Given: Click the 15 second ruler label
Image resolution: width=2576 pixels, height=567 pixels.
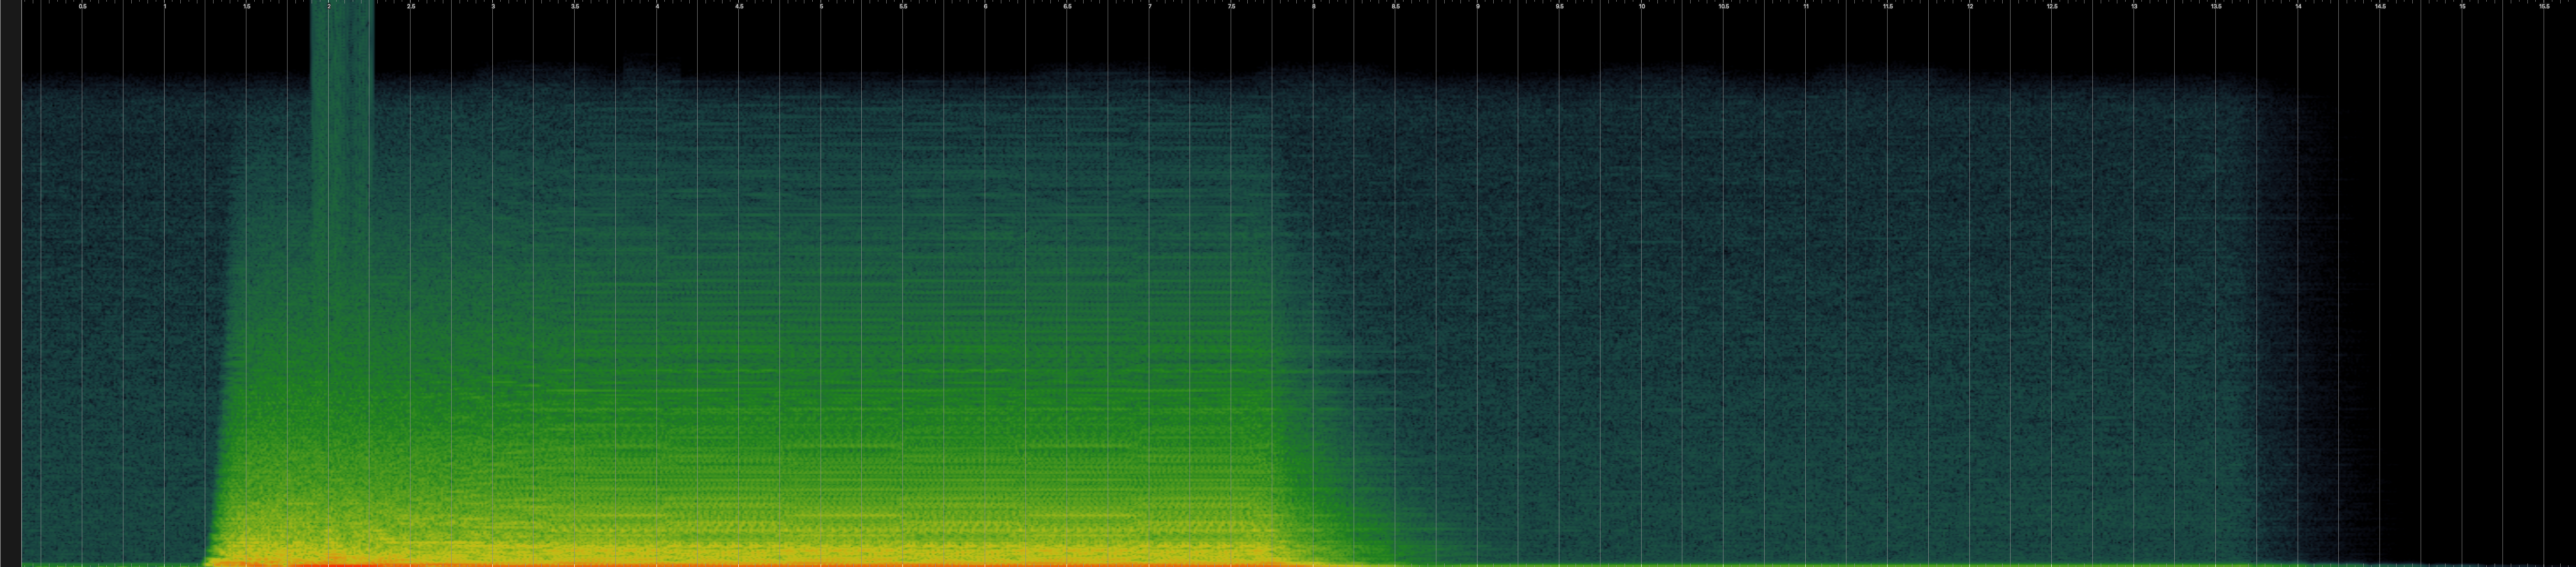Looking at the screenshot, I should pyautogui.click(x=2462, y=7).
